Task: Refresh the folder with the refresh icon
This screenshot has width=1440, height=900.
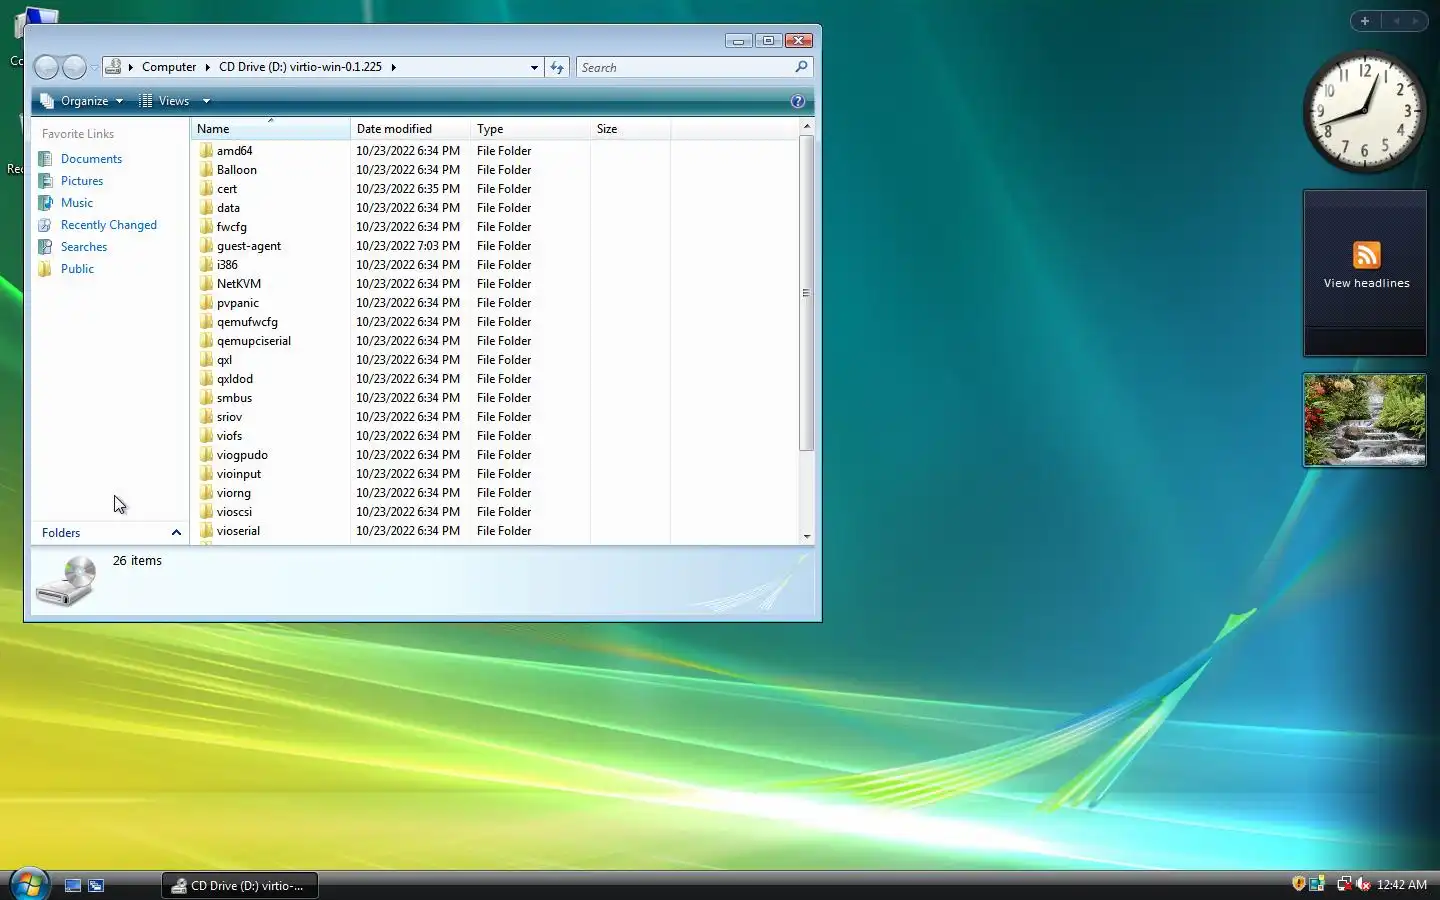Action: point(557,67)
